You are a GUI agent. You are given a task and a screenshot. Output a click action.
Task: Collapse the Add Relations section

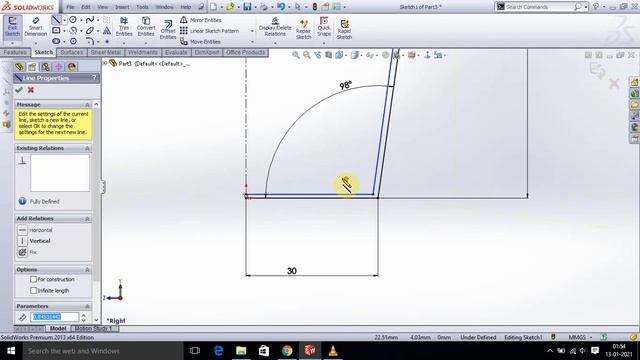[x=87, y=219]
